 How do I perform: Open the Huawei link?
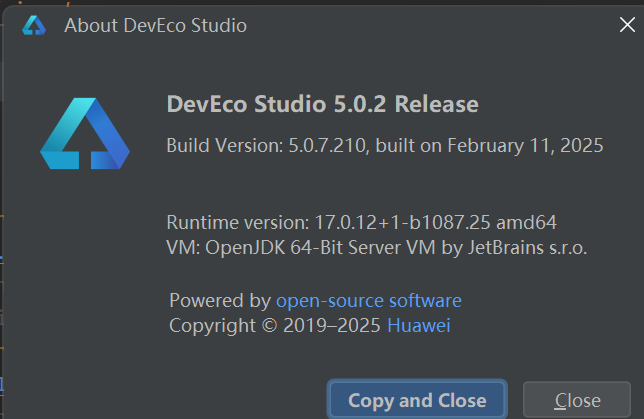pyautogui.click(x=419, y=326)
